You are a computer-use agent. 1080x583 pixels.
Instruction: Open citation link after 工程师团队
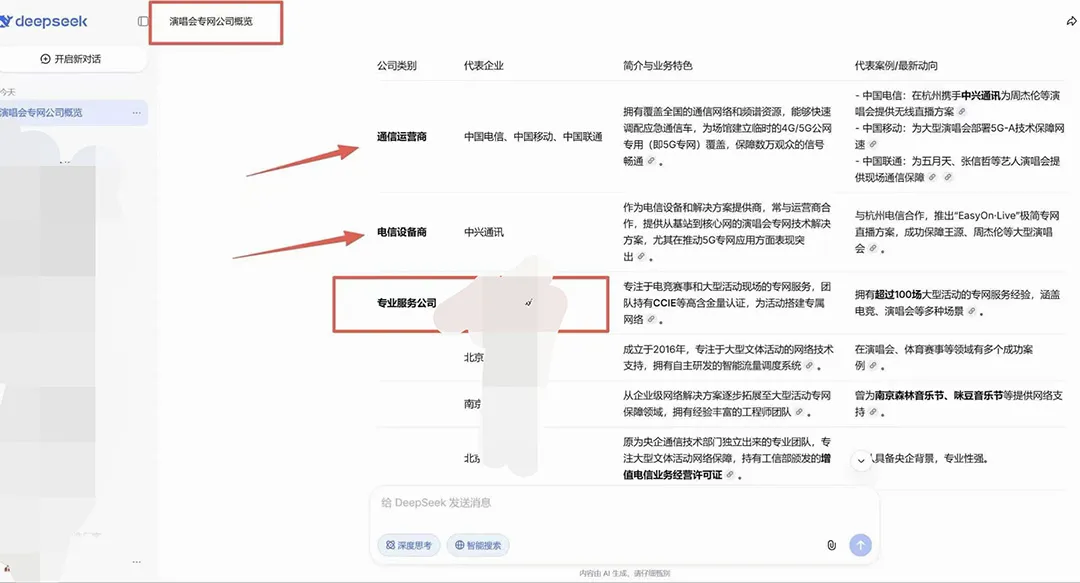point(799,411)
